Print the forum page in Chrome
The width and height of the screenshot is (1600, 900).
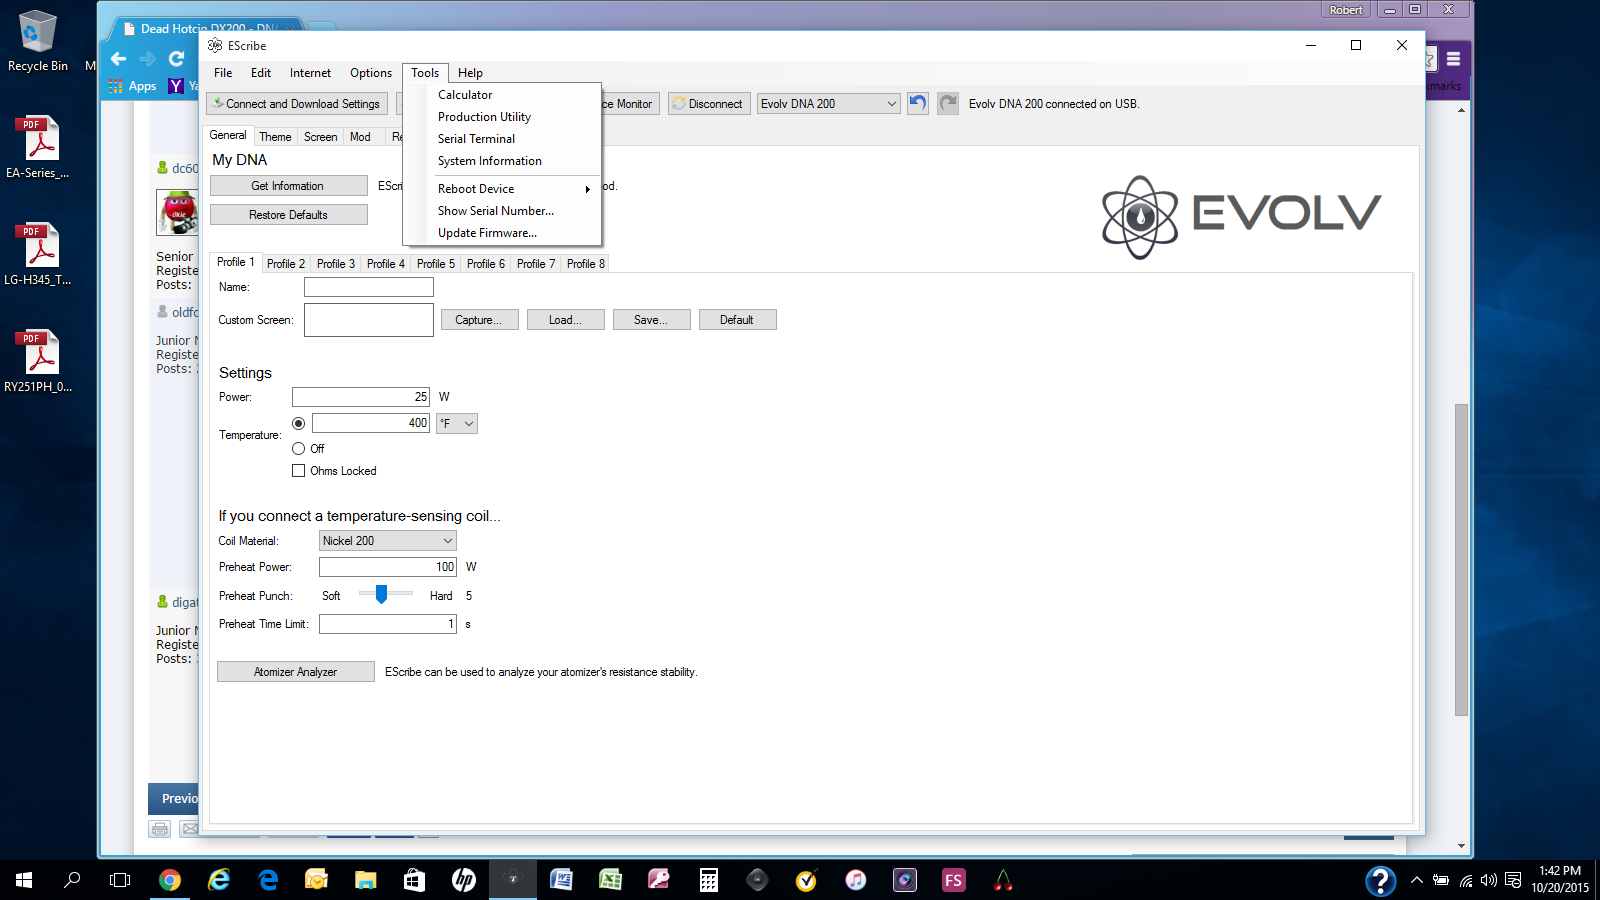pyautogui.click(x=159, y=829)
